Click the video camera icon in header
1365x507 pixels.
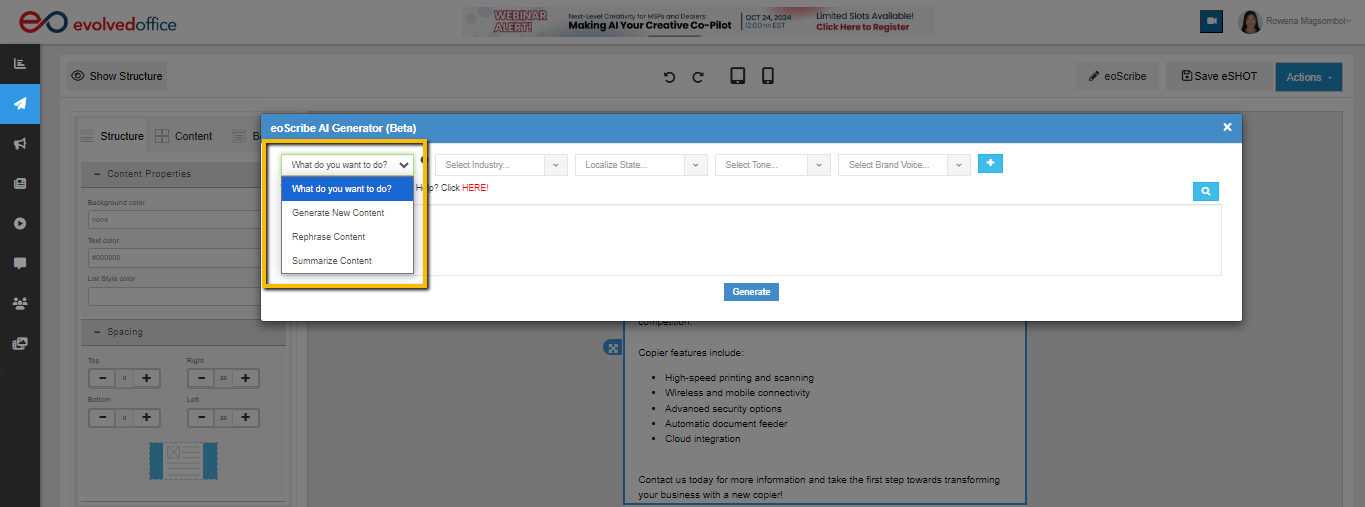[x=1212, y=21]
